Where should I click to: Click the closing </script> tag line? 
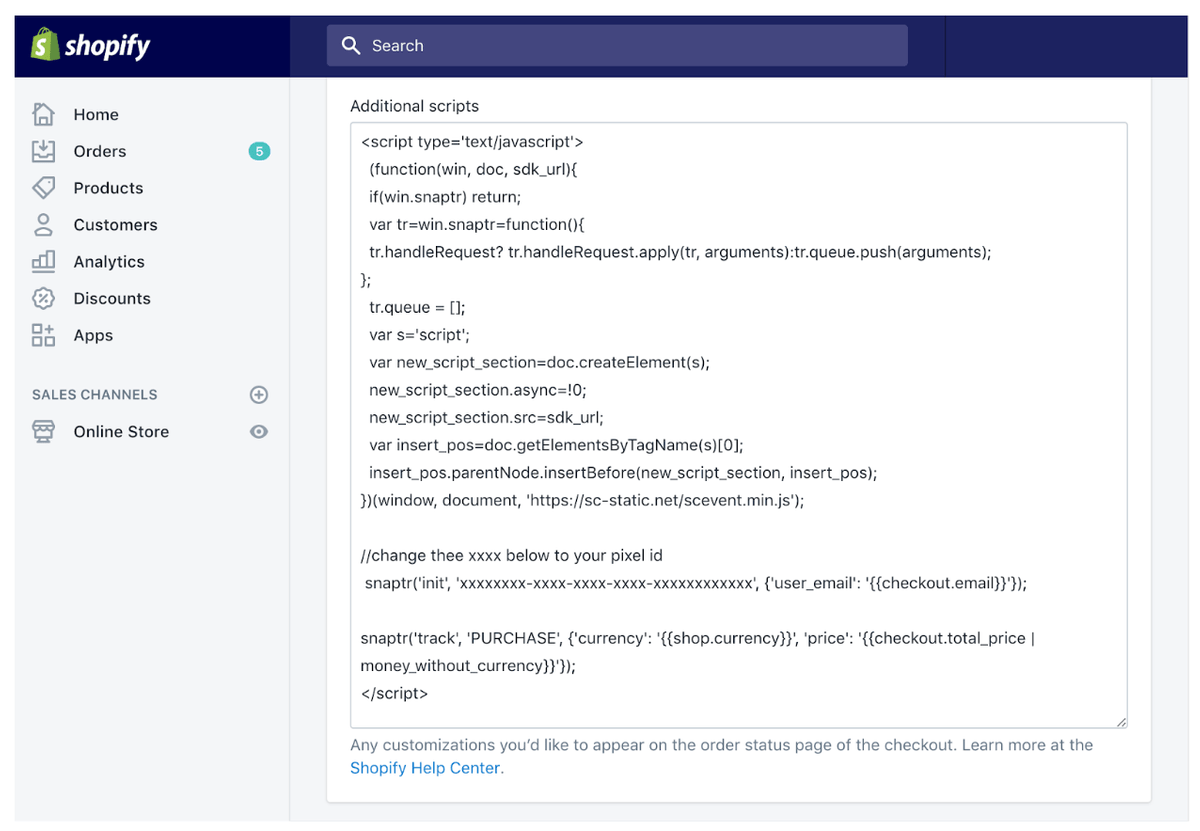[394, 693]
